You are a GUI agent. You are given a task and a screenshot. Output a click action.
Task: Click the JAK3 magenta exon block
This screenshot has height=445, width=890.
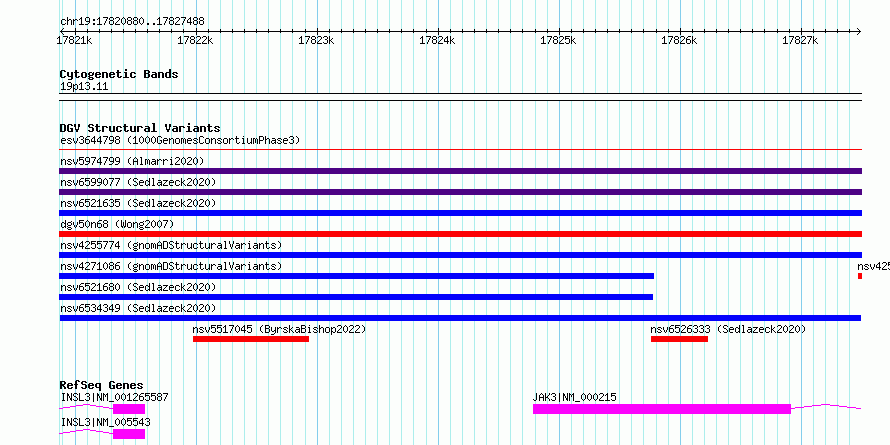tap(662, 409)
